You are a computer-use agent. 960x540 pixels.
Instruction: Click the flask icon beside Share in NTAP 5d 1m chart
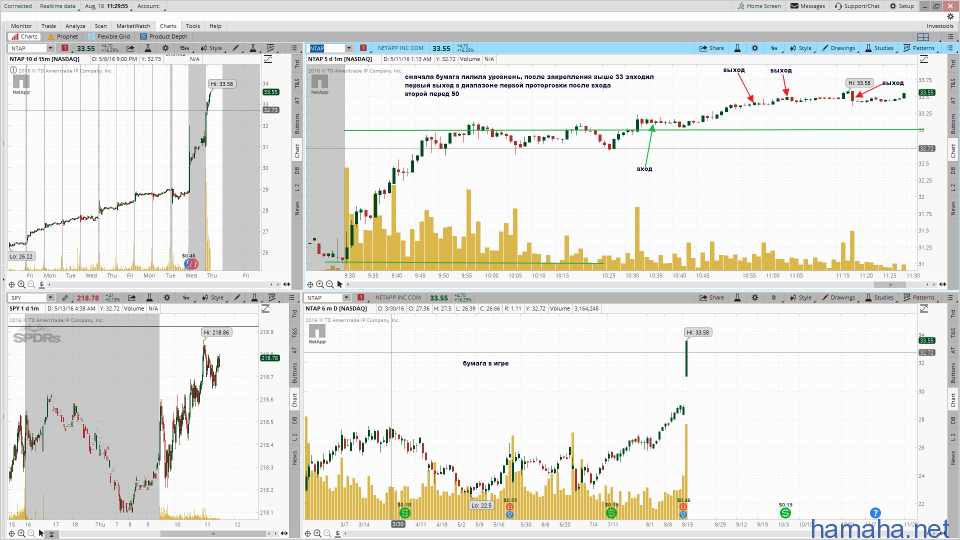738,48
